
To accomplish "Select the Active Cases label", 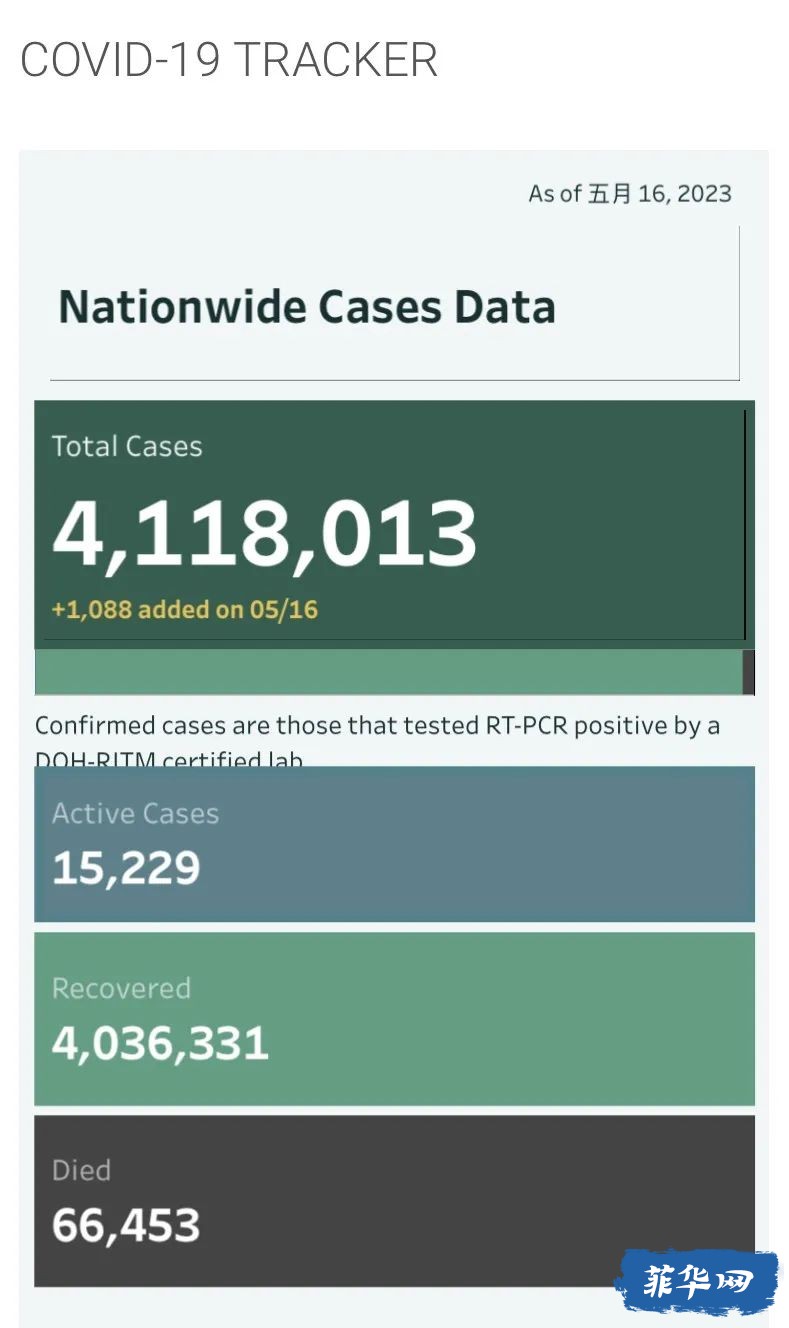I will pyautogui.click(x=135, y=813).
